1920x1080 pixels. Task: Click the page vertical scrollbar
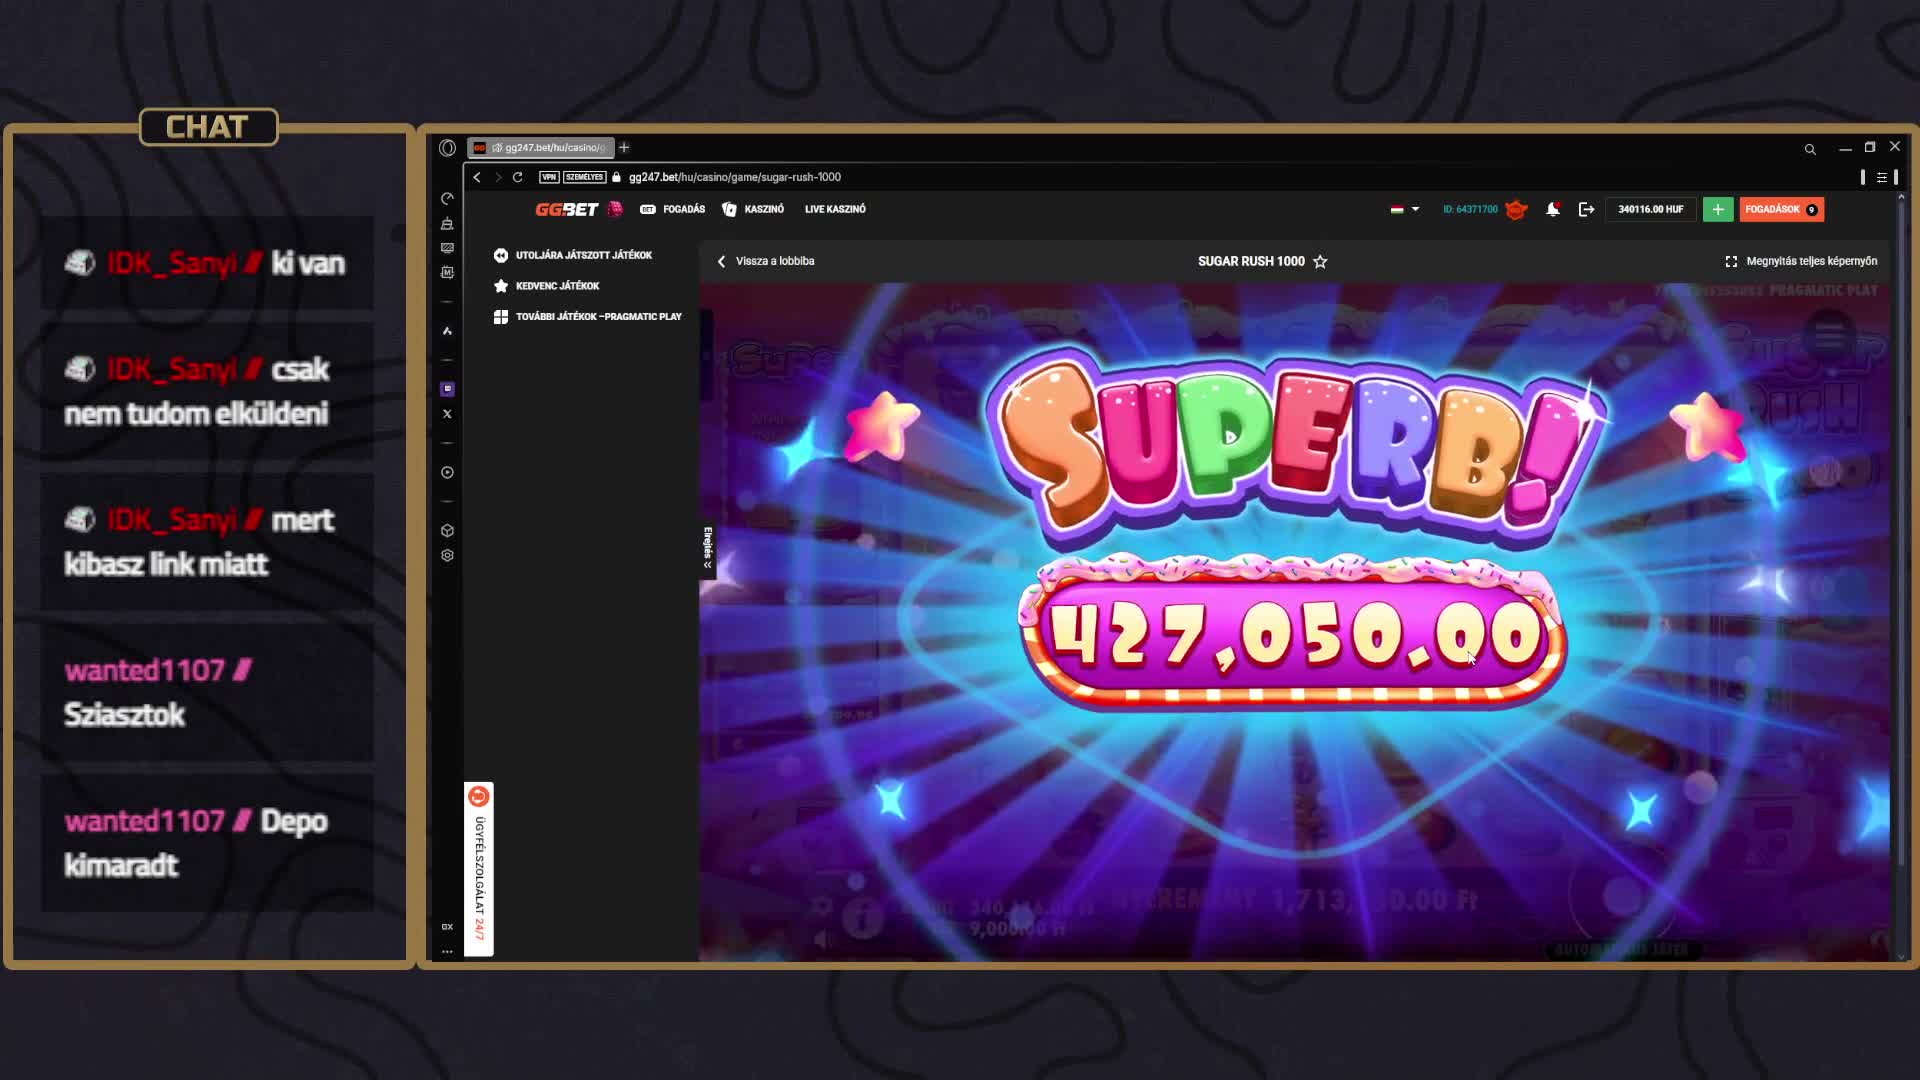pyautogui.click(x=1901, y=530)
